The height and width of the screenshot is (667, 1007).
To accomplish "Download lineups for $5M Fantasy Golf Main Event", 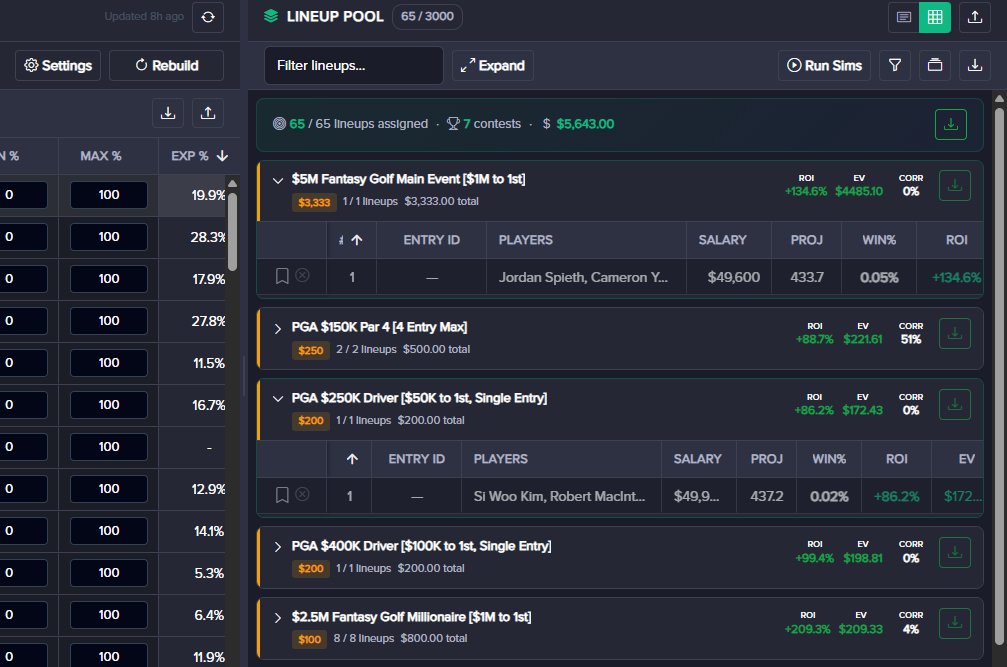I will pos(954,186).
